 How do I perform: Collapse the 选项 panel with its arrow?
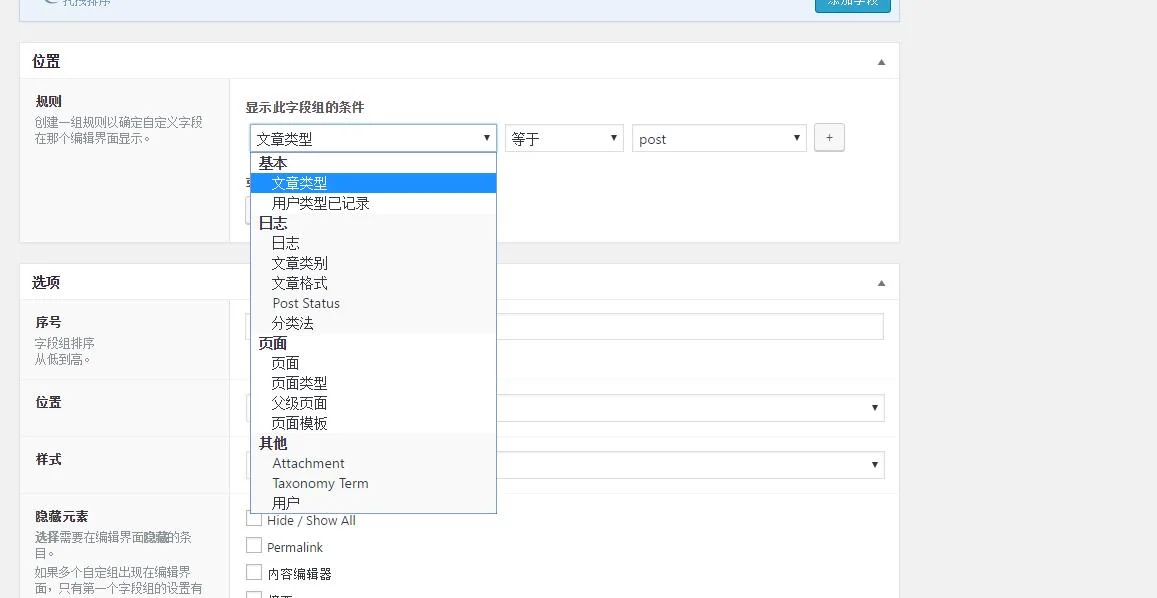(x=881, y=281)
